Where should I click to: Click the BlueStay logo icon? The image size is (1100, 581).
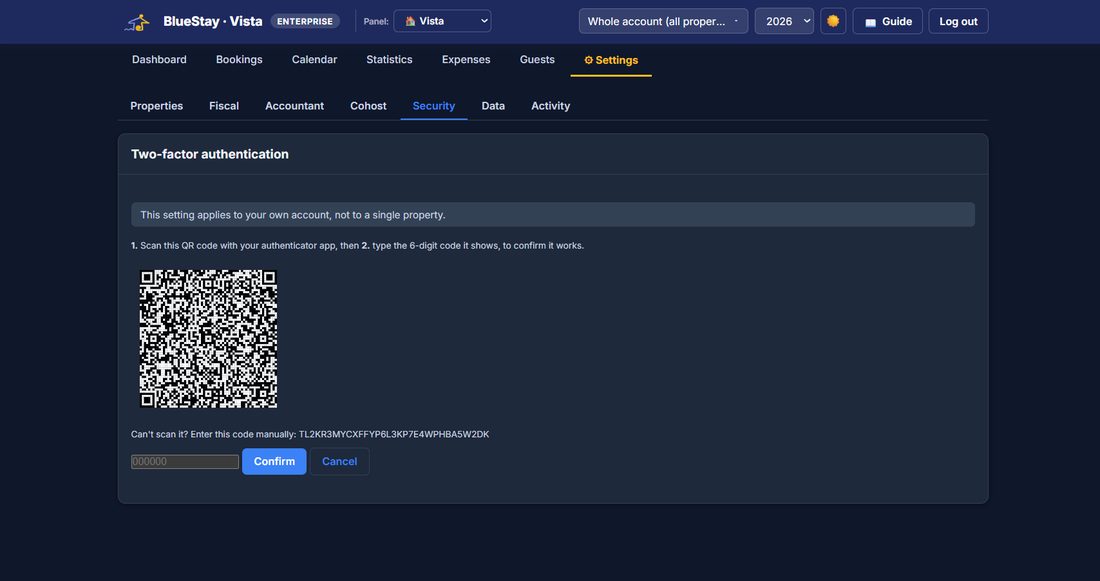pos(138,22)
